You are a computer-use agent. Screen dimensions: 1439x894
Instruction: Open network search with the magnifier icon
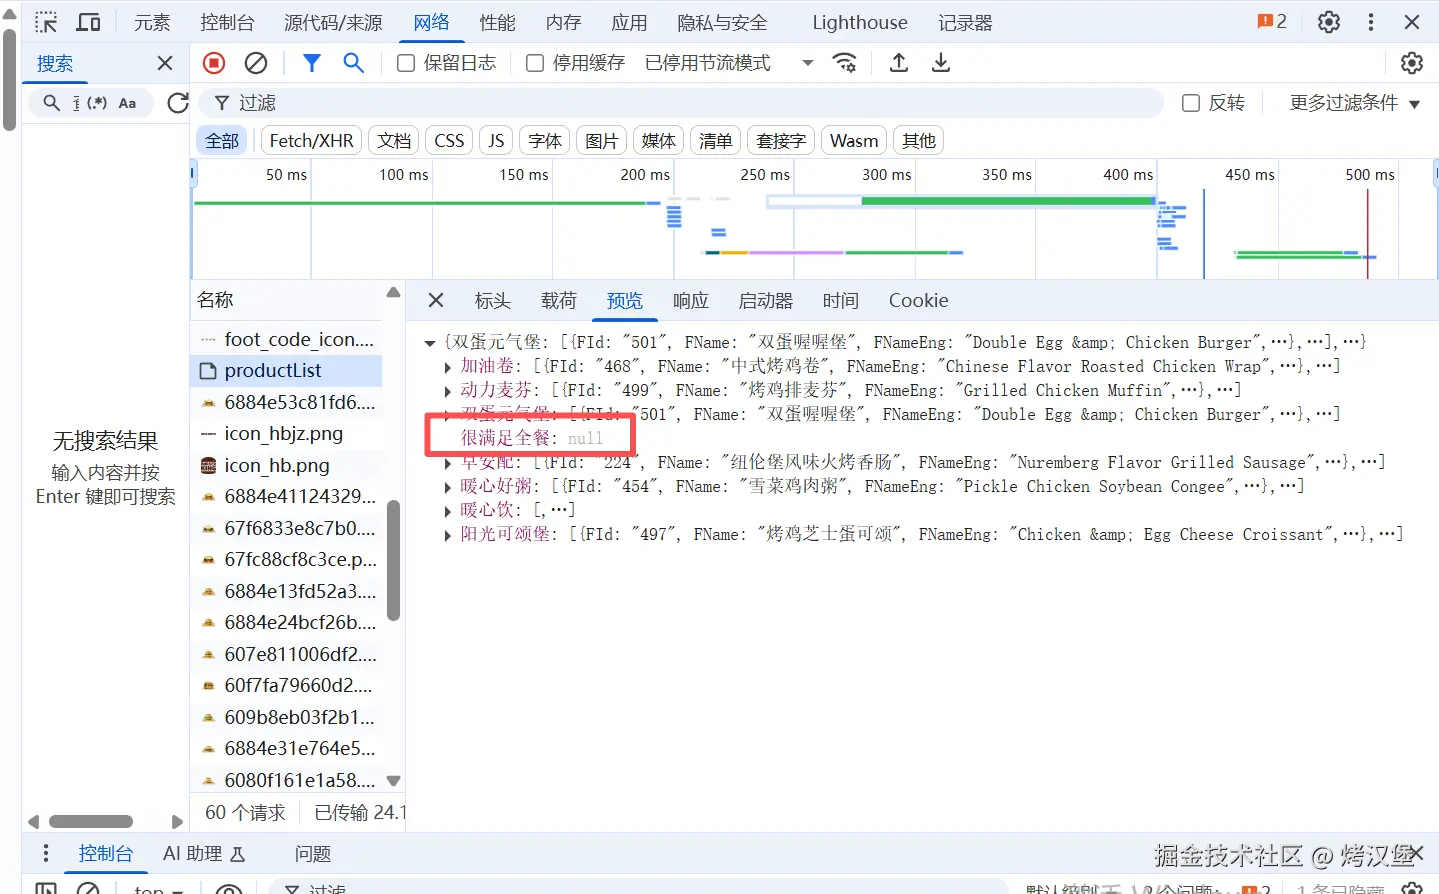(x=353, y=62)
